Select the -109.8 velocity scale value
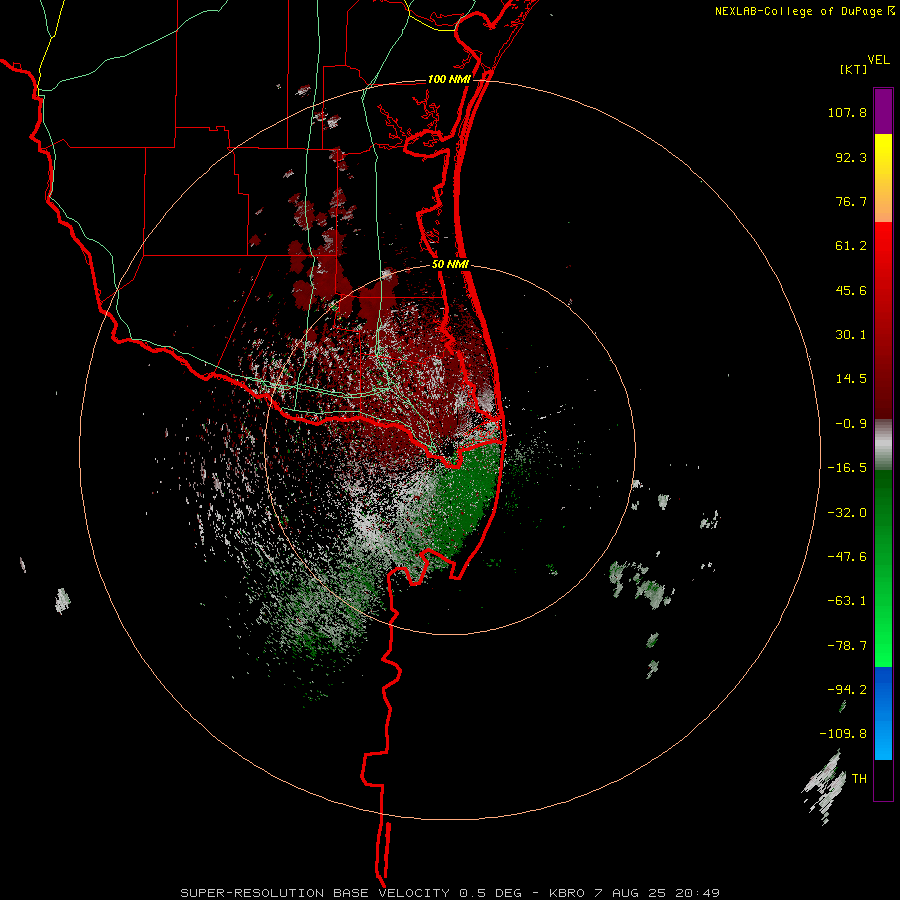This screenshot has width=900, height=900. (843, 734)
